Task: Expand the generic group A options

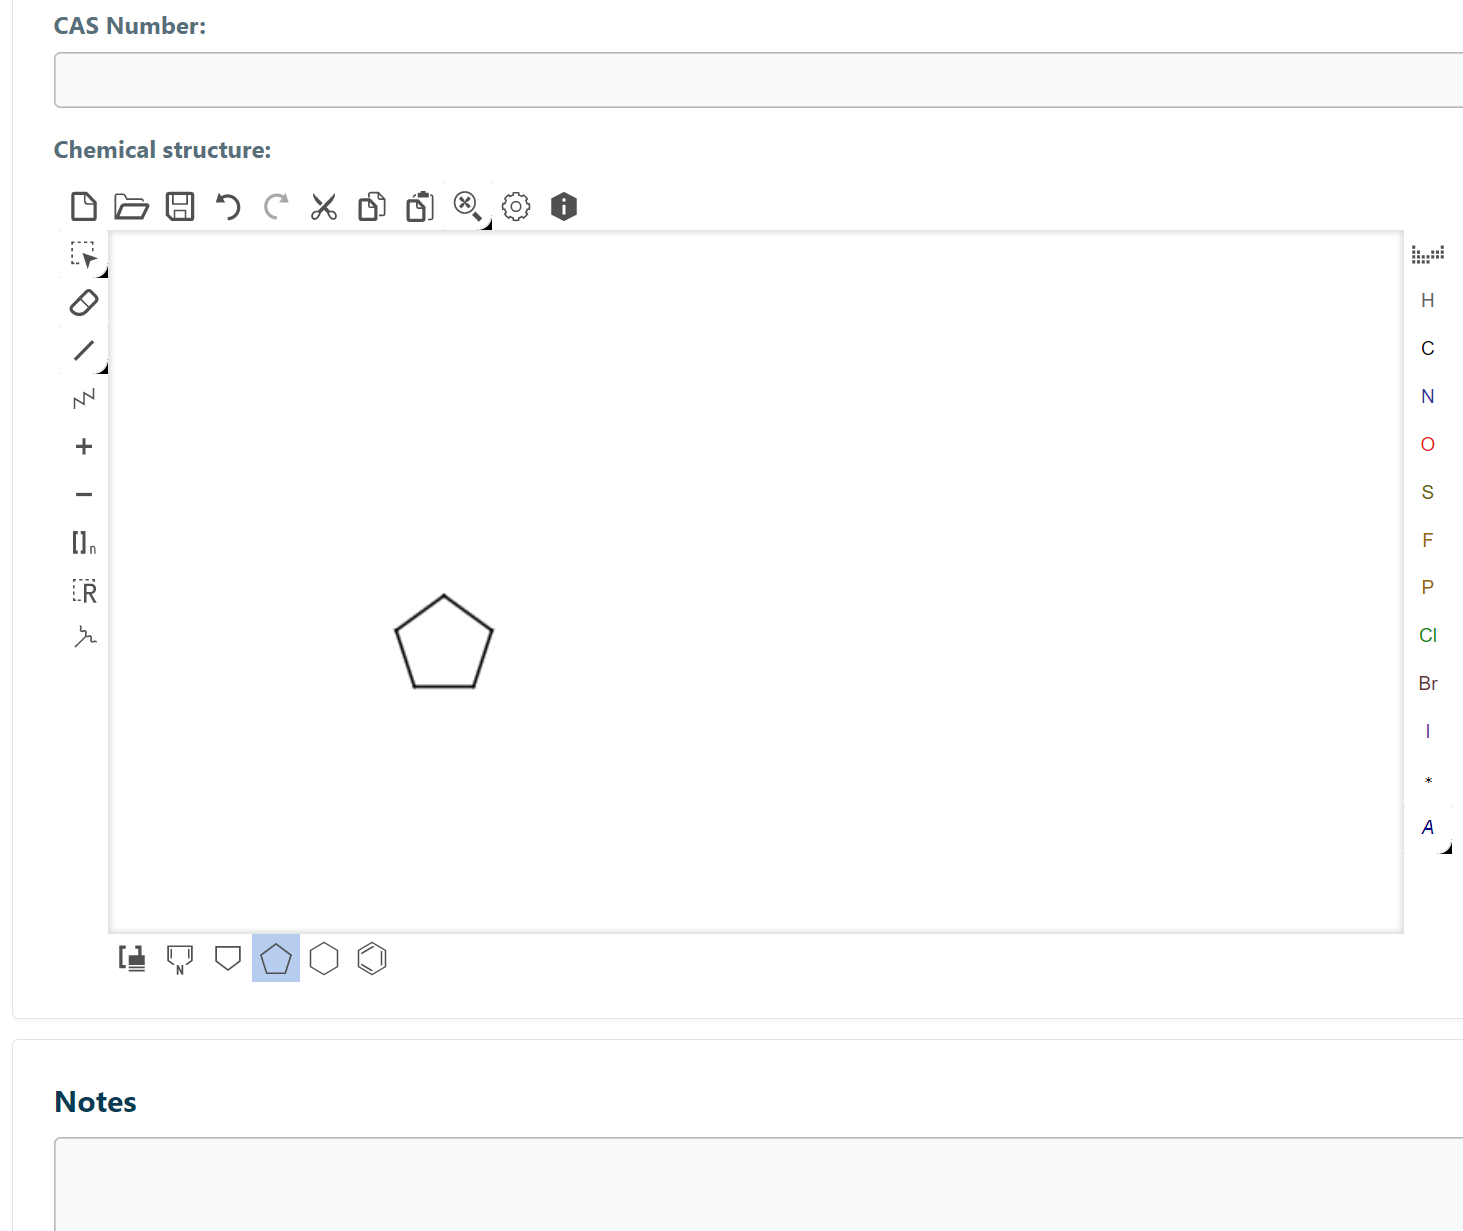Action: pos(1445,848)
